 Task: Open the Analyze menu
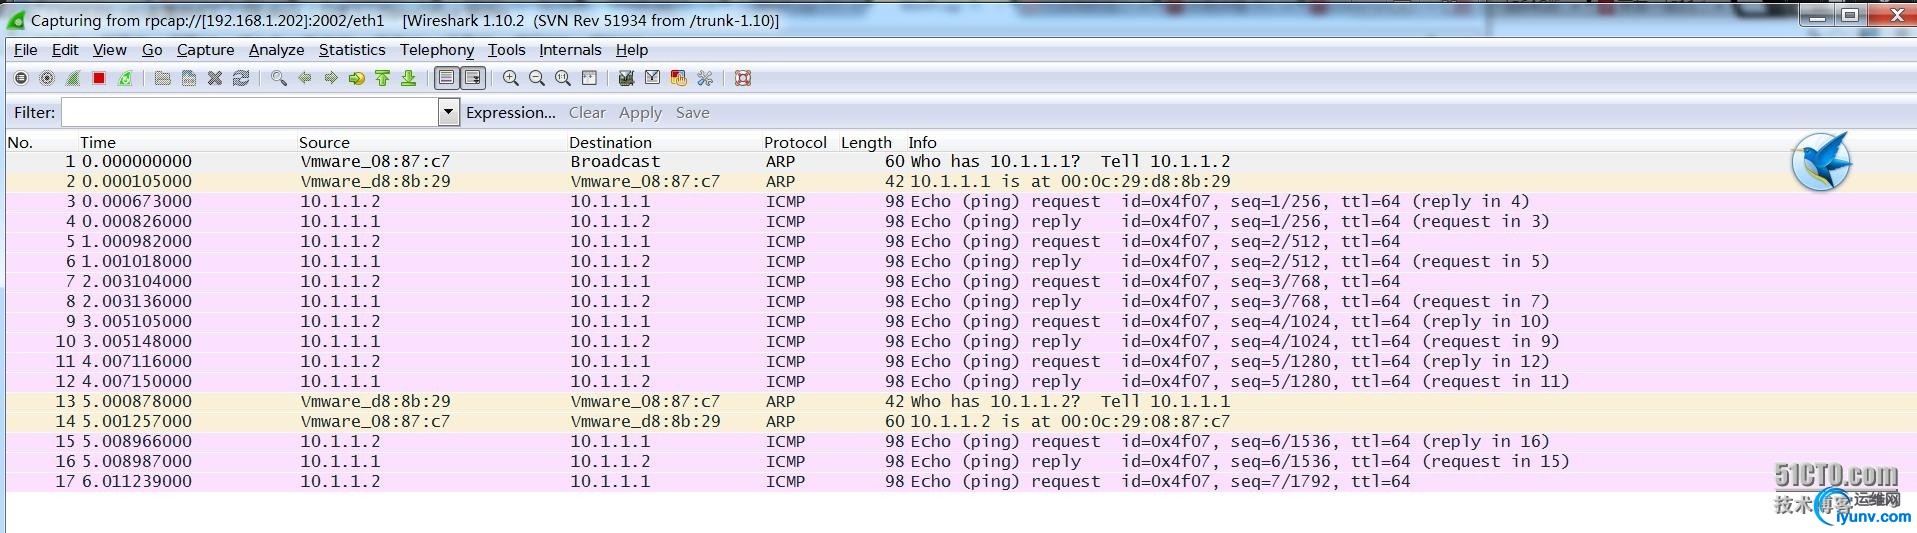click(276, 50)
